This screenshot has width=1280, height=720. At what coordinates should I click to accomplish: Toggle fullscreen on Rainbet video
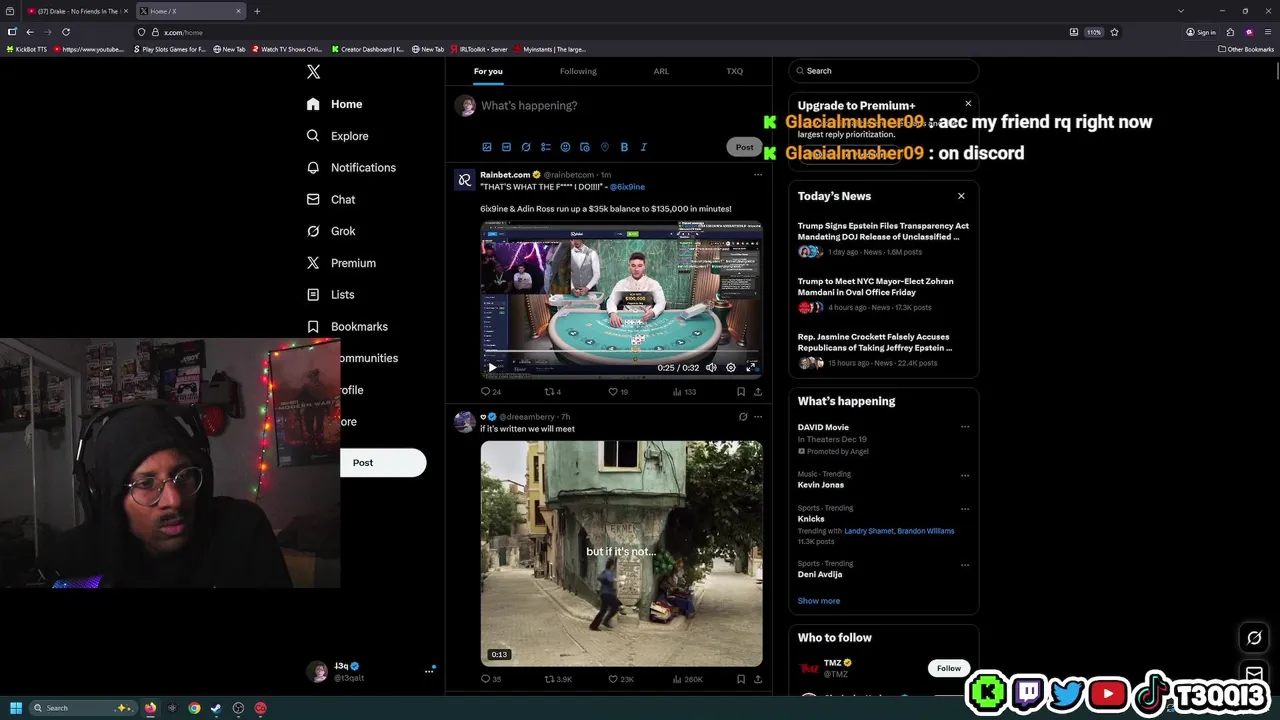coord(751,368)
